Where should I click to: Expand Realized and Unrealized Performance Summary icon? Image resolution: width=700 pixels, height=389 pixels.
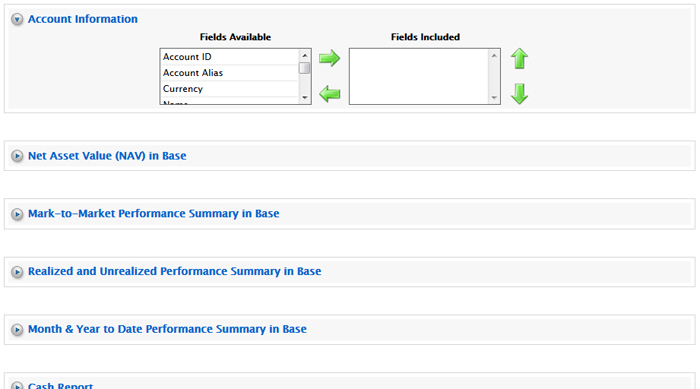(17, 272)
